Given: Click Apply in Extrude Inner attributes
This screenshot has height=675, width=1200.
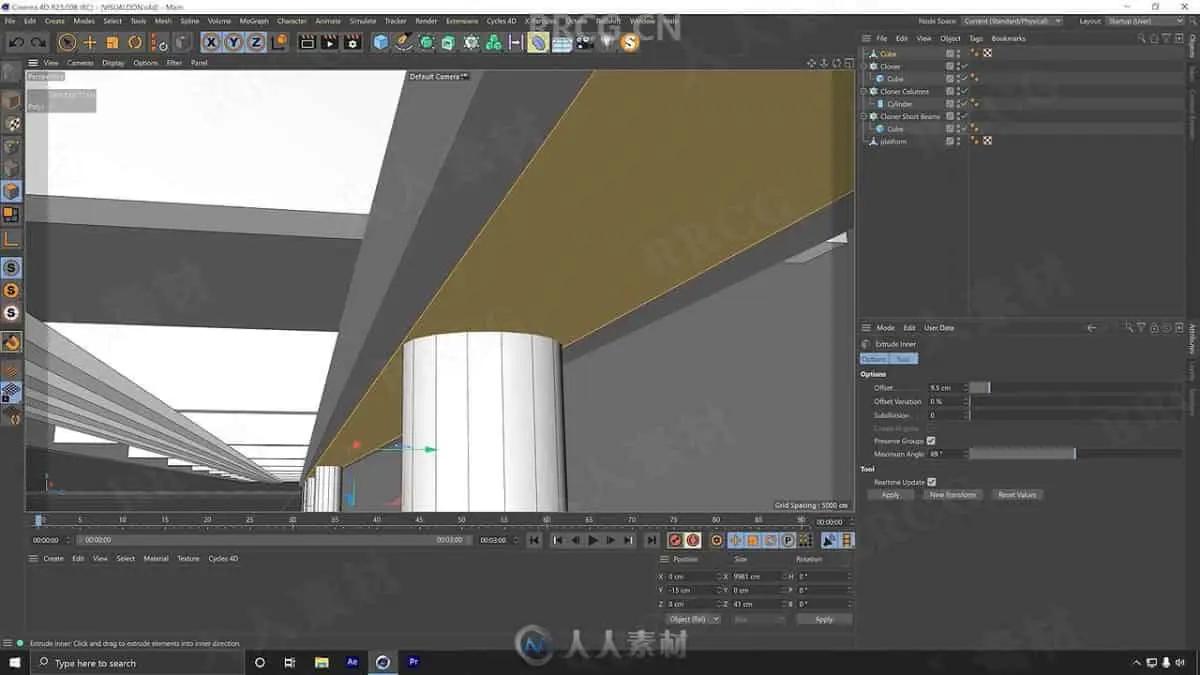Looking at the screenshot, I should (x=890, y=495).
